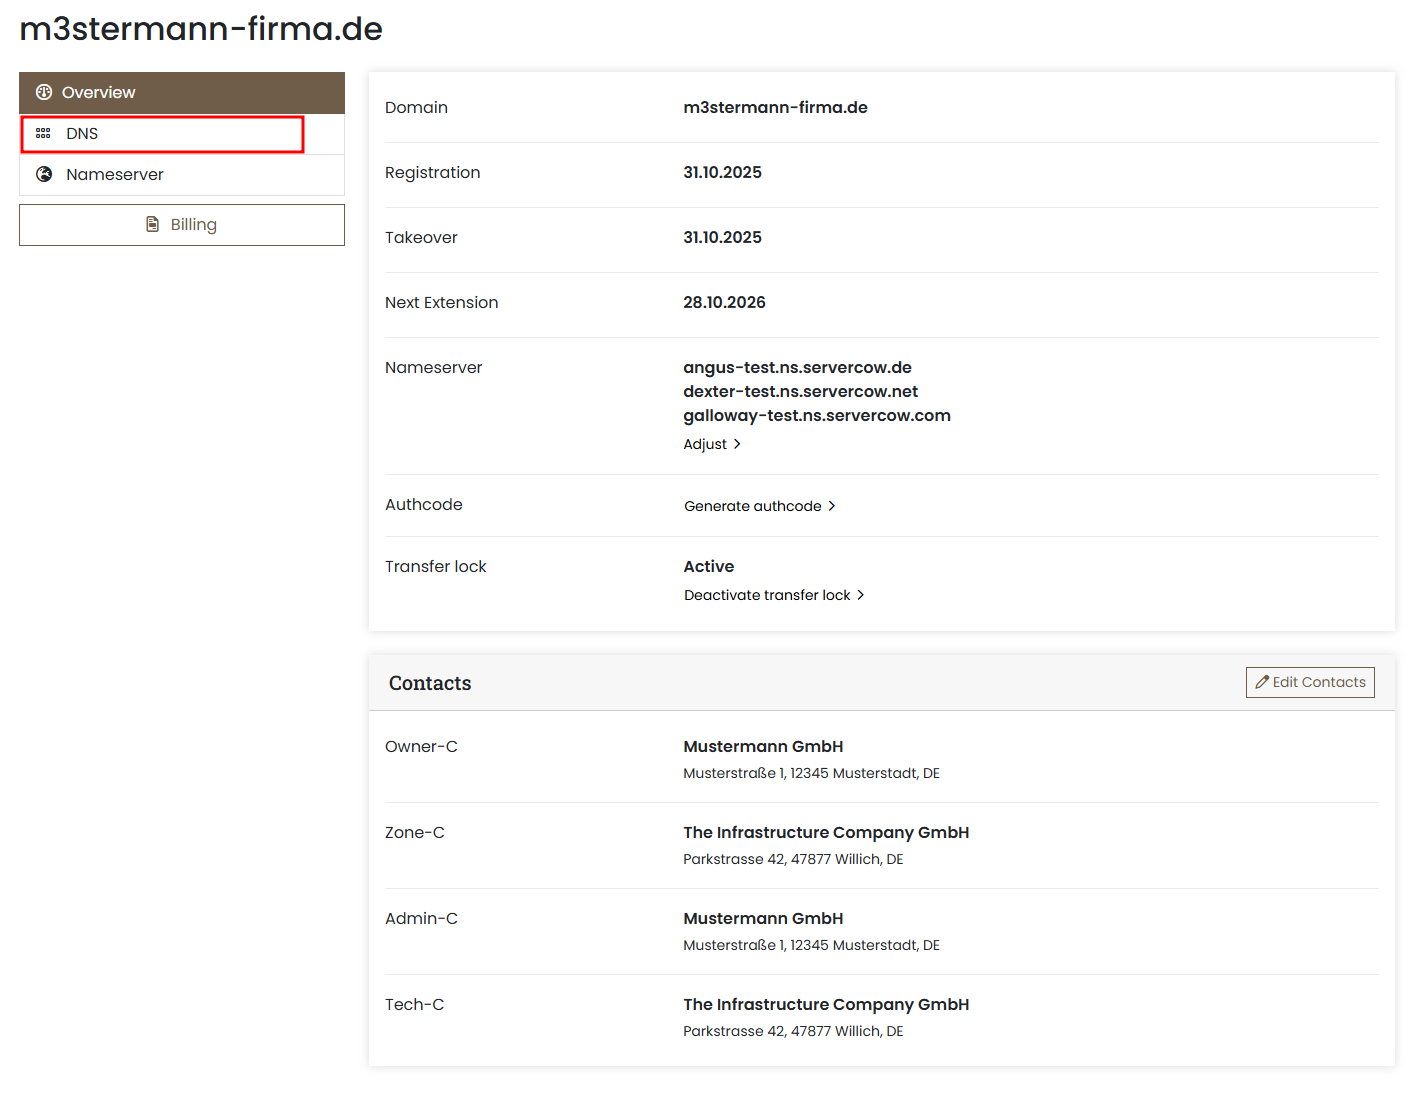This screenshot has width=1424, height=1111.
Task: Click the Tech-C Infrastructure Company GmbH entry
Action: [825, 1004]
